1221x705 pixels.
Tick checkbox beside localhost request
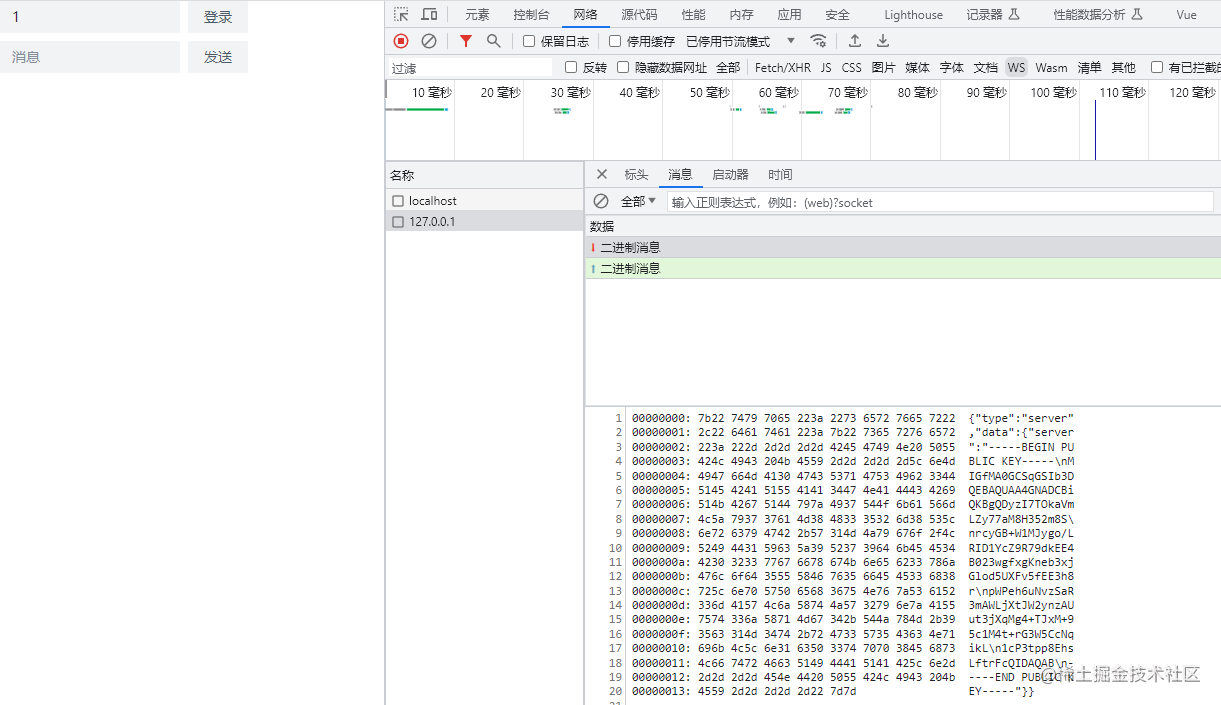pyautogui.click(x=398, y=201)
